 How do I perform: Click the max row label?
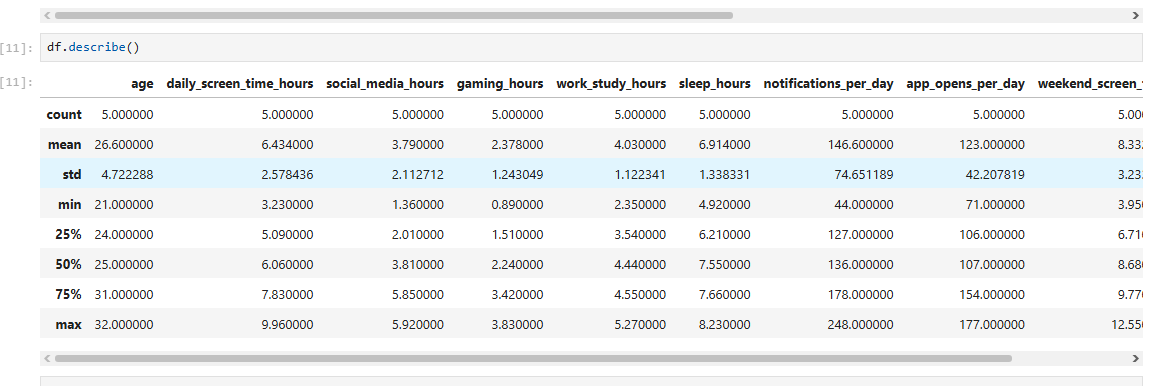(68, 324)
